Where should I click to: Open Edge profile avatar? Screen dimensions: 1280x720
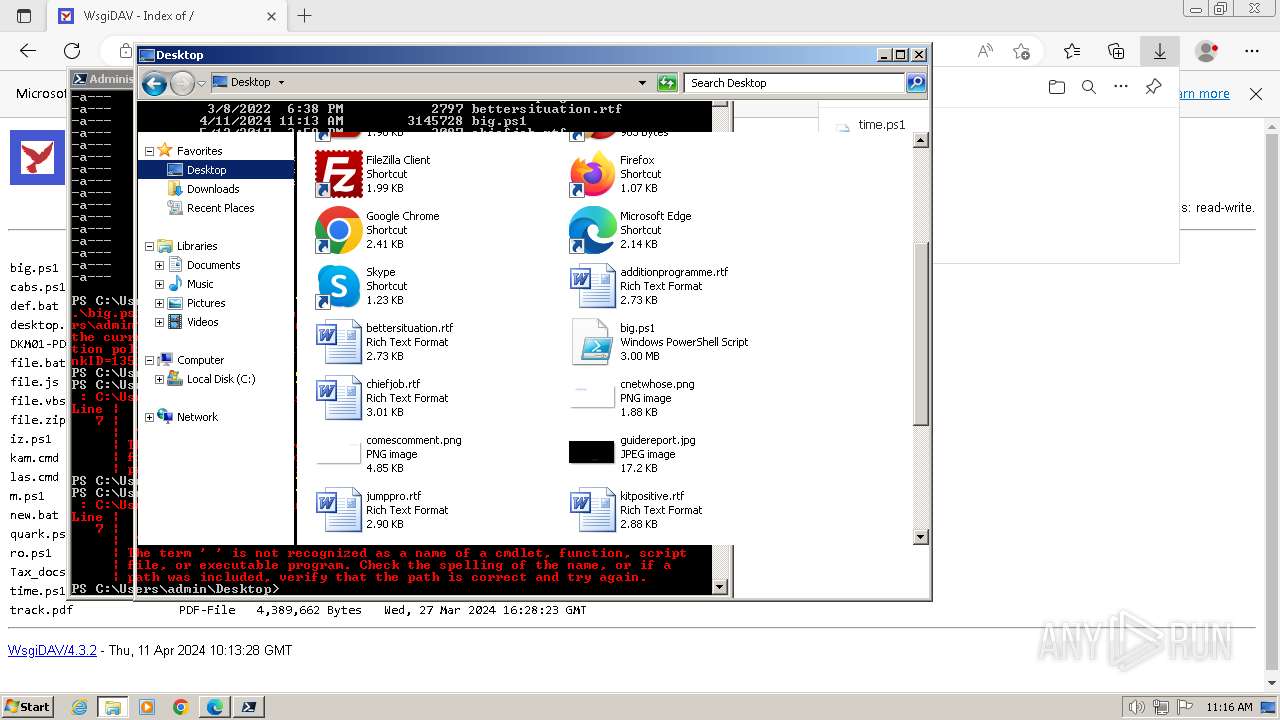click(1207, 51)
